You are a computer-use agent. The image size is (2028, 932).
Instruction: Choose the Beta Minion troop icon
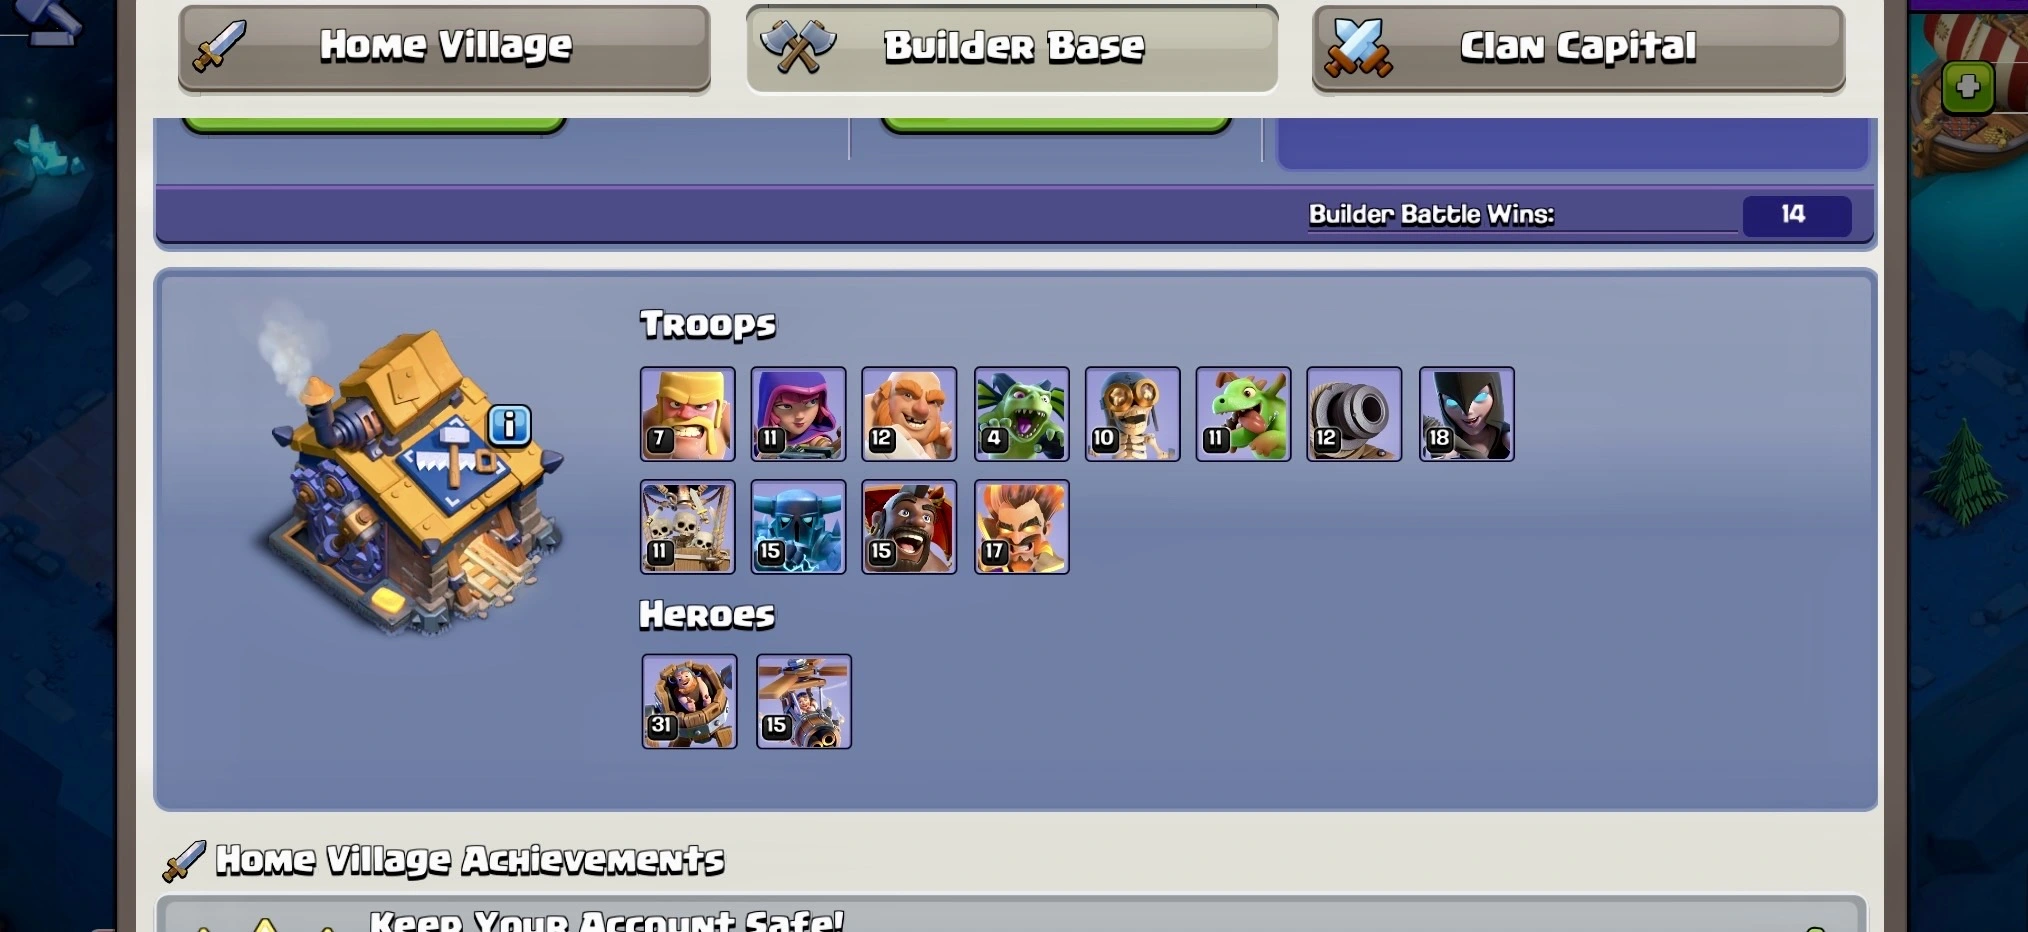[x=1021, y=414]
